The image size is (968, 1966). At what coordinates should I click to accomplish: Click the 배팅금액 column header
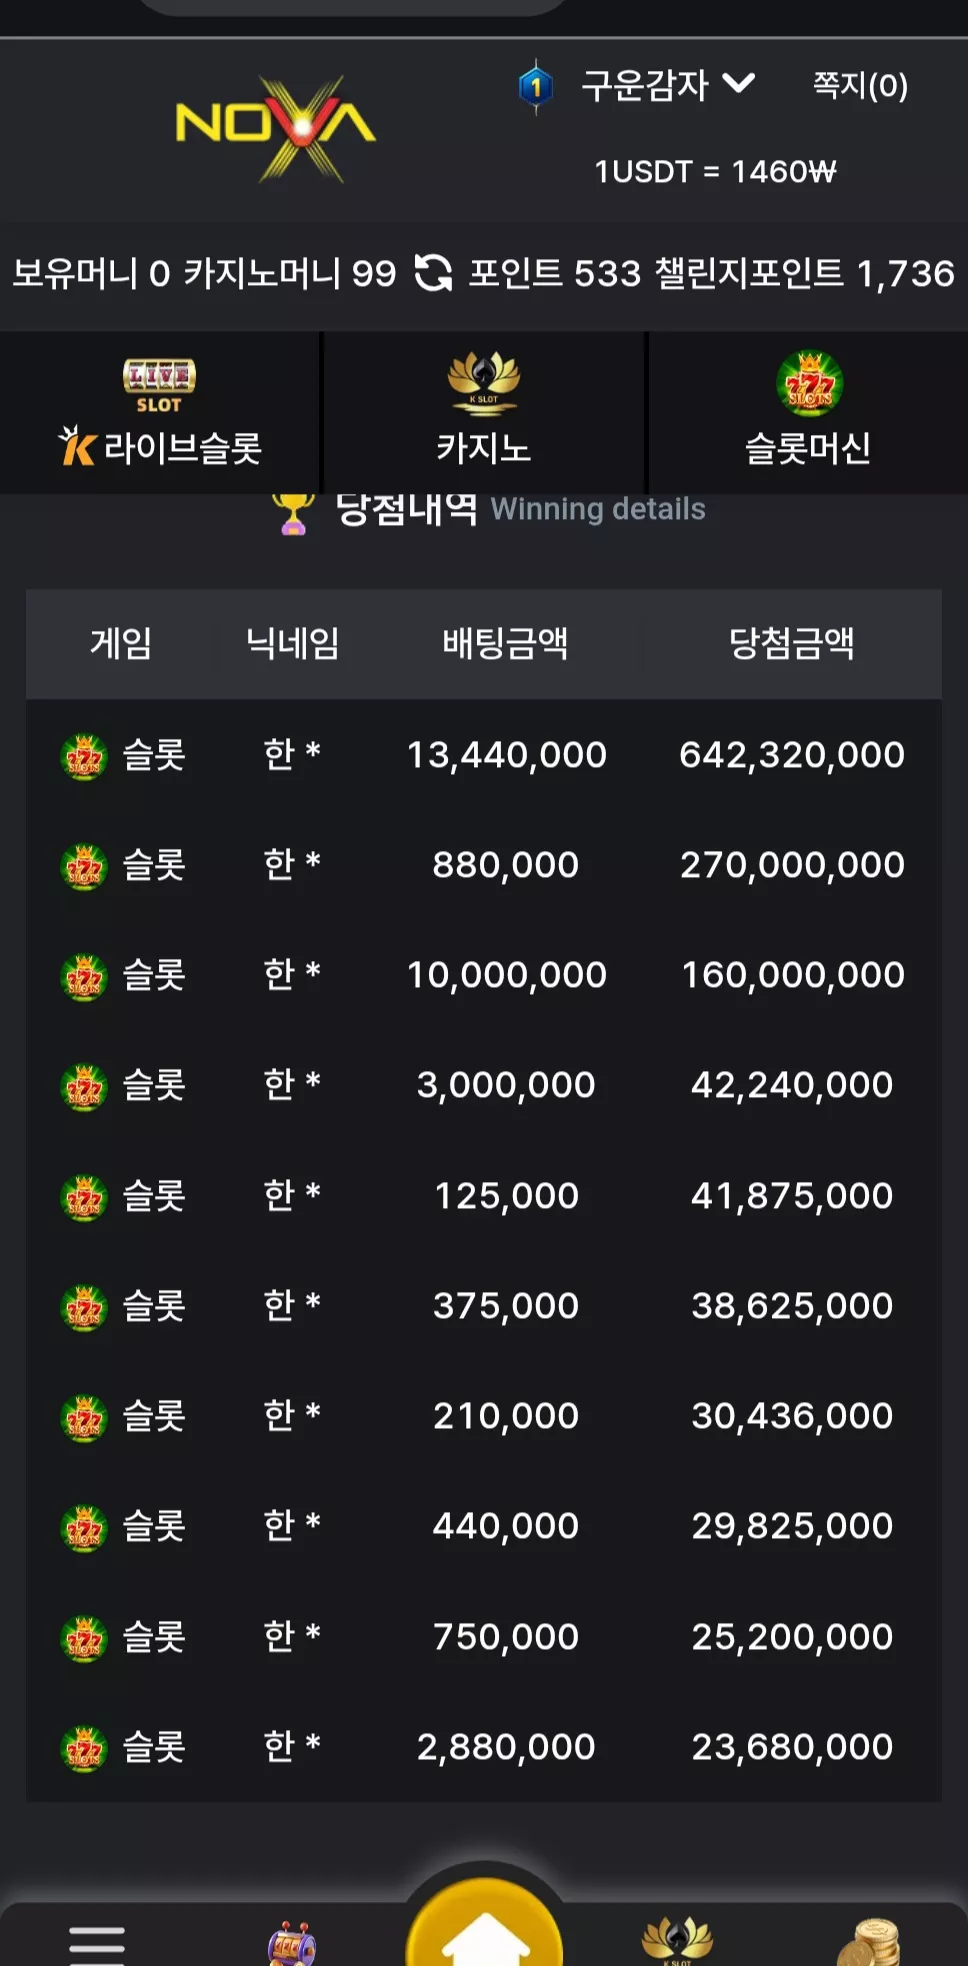pyautogui.click(x=506, y=643)
